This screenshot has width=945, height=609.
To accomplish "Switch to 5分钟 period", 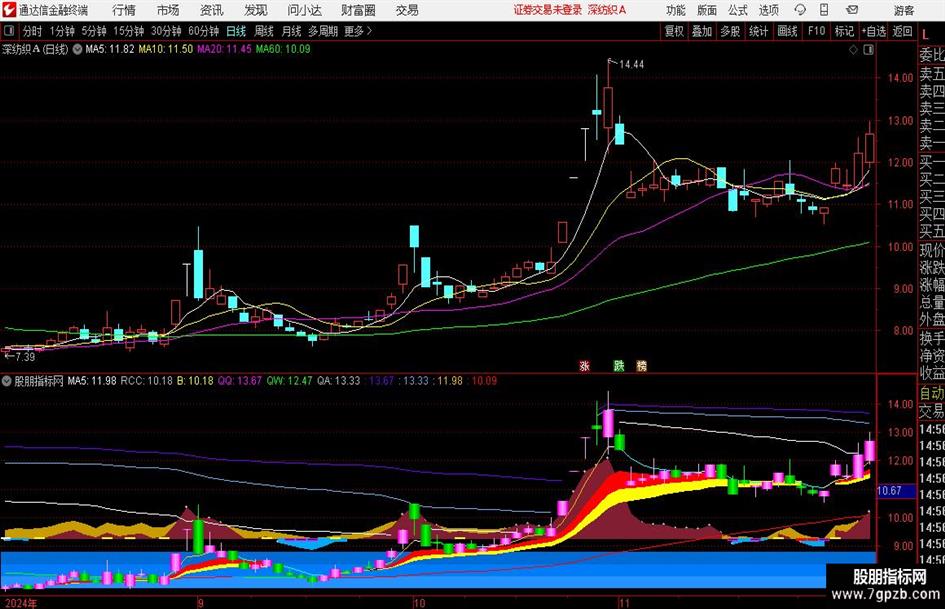I will [x=93, y=31].
